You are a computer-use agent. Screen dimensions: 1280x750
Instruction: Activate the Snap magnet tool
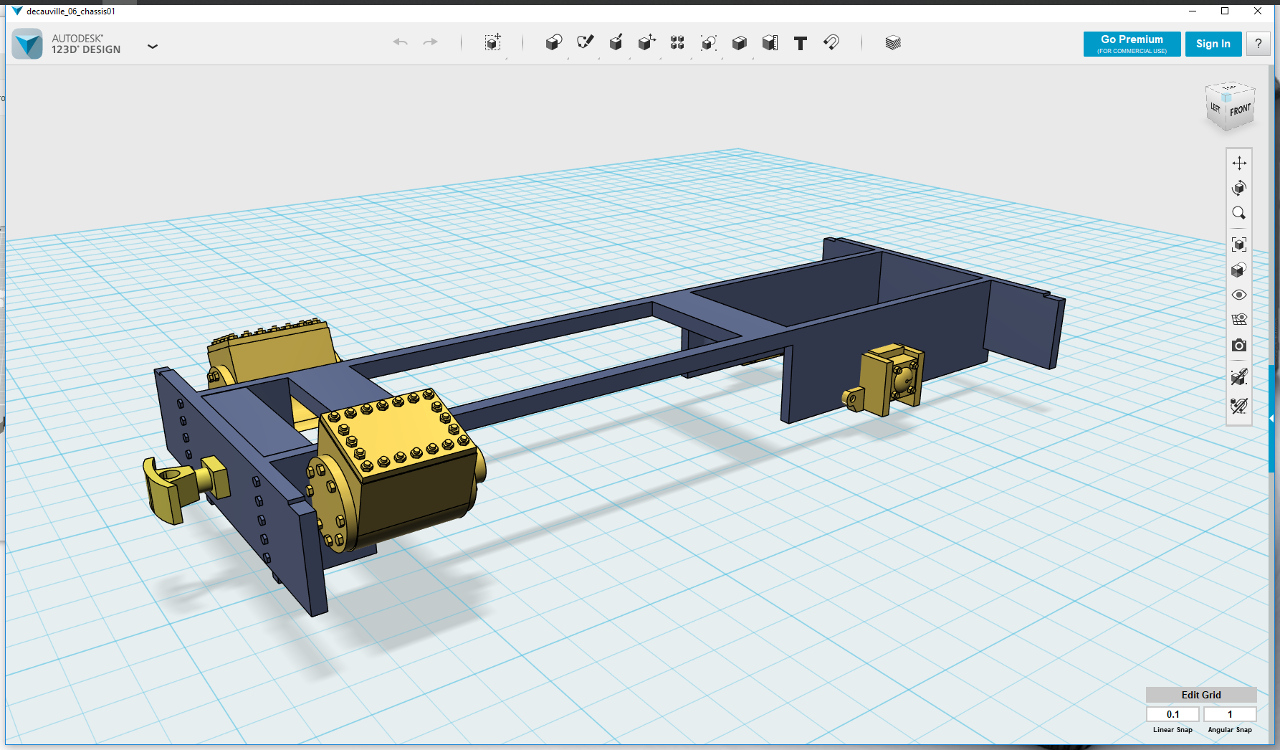click(x=831, y=43)
